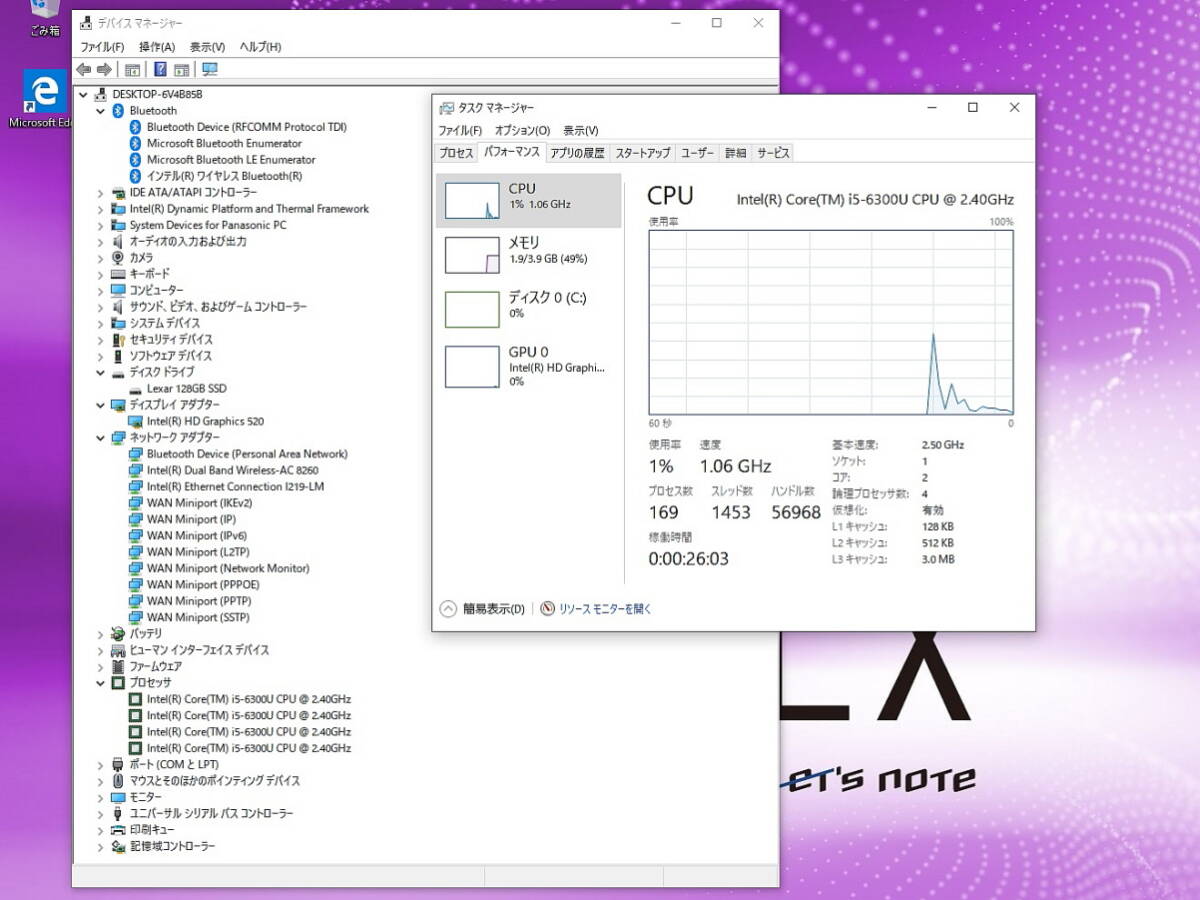Click the circled chevron icon beside 簡易表示(D)
The image size is (1200, 900).
pos(448,608)
